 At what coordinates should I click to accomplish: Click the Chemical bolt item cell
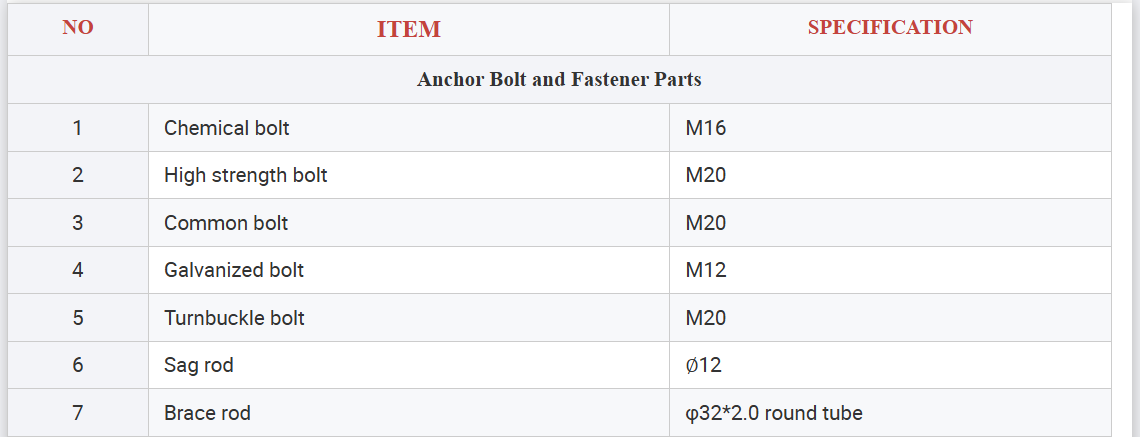pos(227,128)
